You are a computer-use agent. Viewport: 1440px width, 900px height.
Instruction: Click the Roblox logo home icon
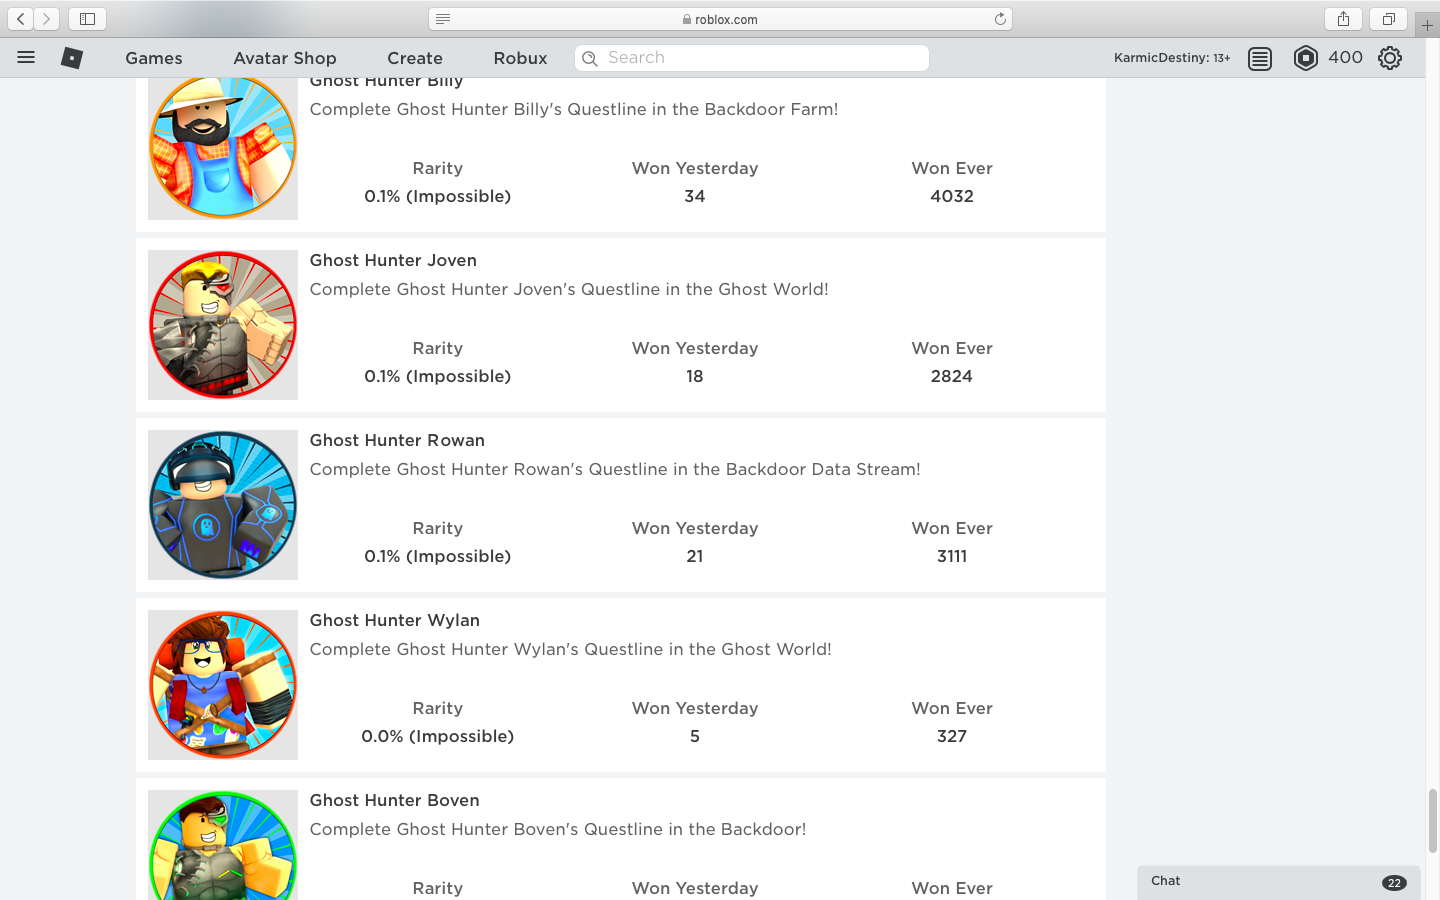click(72, 58)
